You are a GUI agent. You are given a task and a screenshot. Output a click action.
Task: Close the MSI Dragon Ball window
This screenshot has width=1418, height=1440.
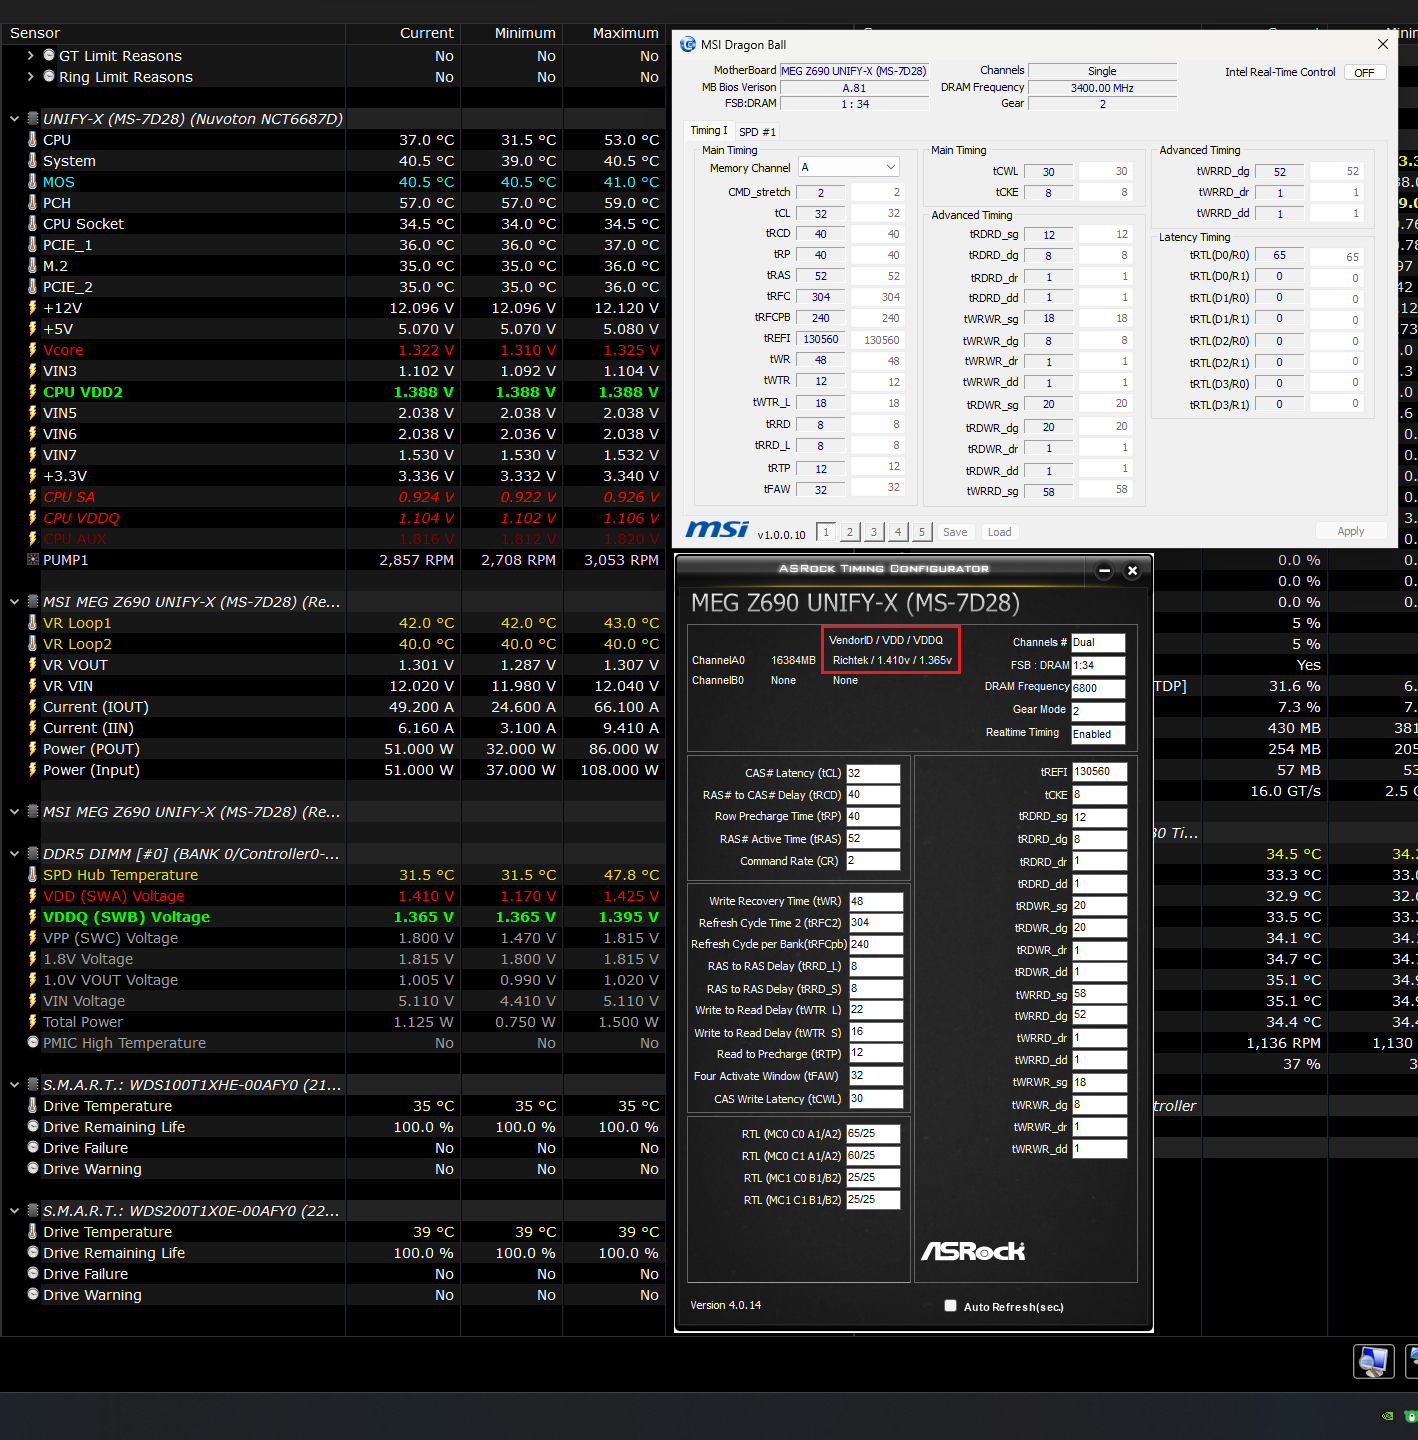[1382, 44]
